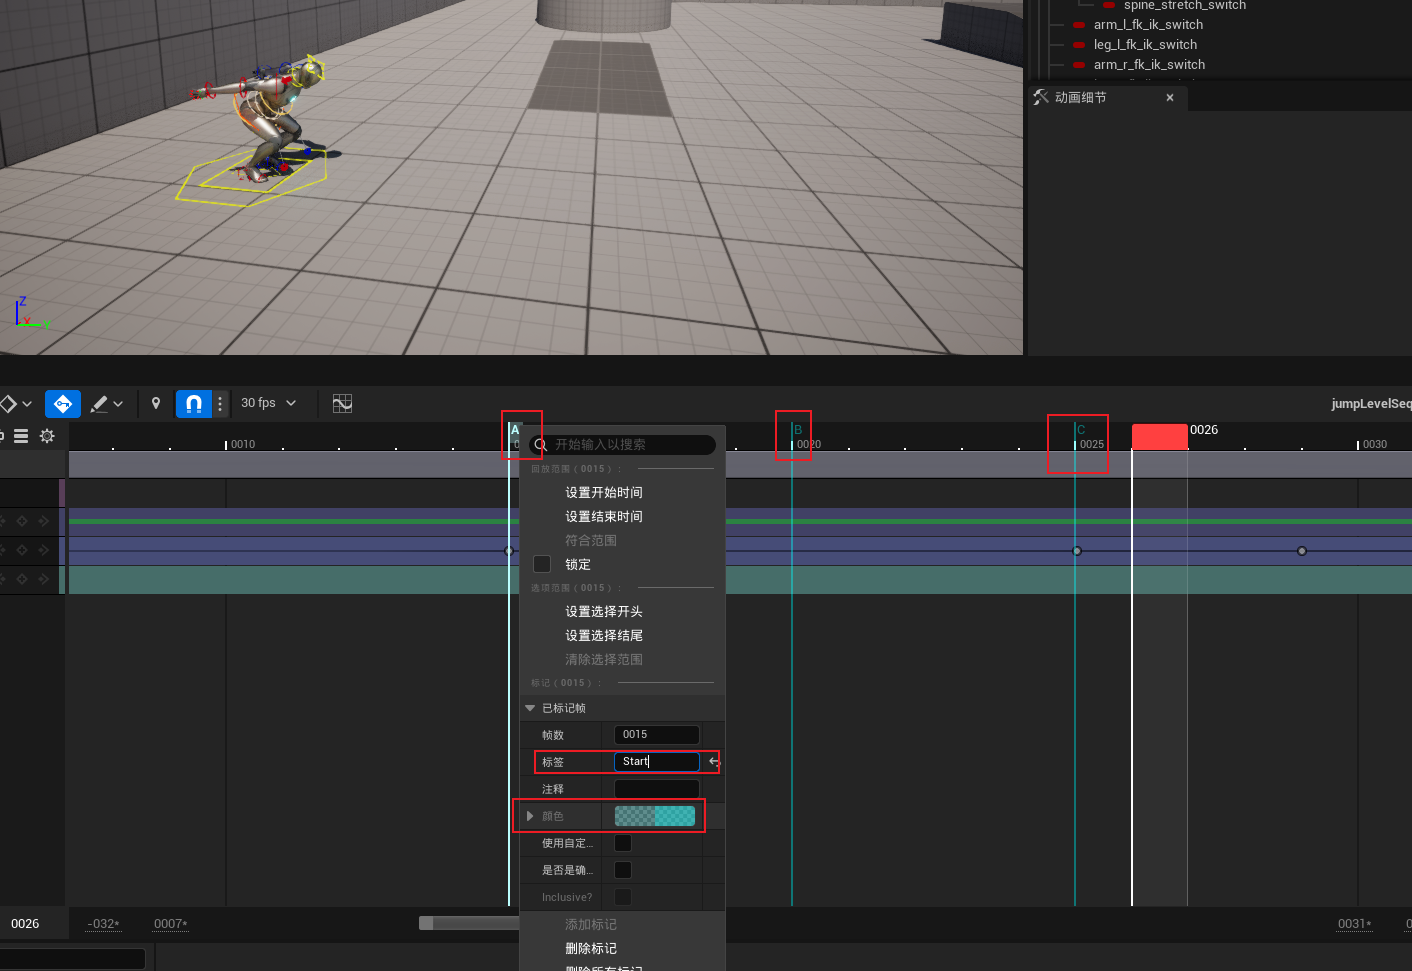Select marker B on the timeline
The width and height of the screenshot is (1412, 971).
click(x=798, y=430)
